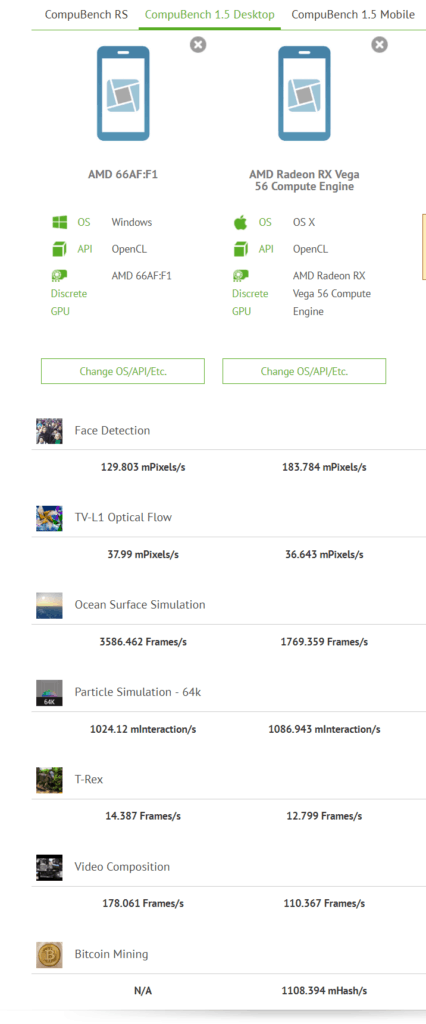Click the Video Composition thumbnail
Image resolution: width=426 pixels, height=1024 pixels.
[49, 867]
